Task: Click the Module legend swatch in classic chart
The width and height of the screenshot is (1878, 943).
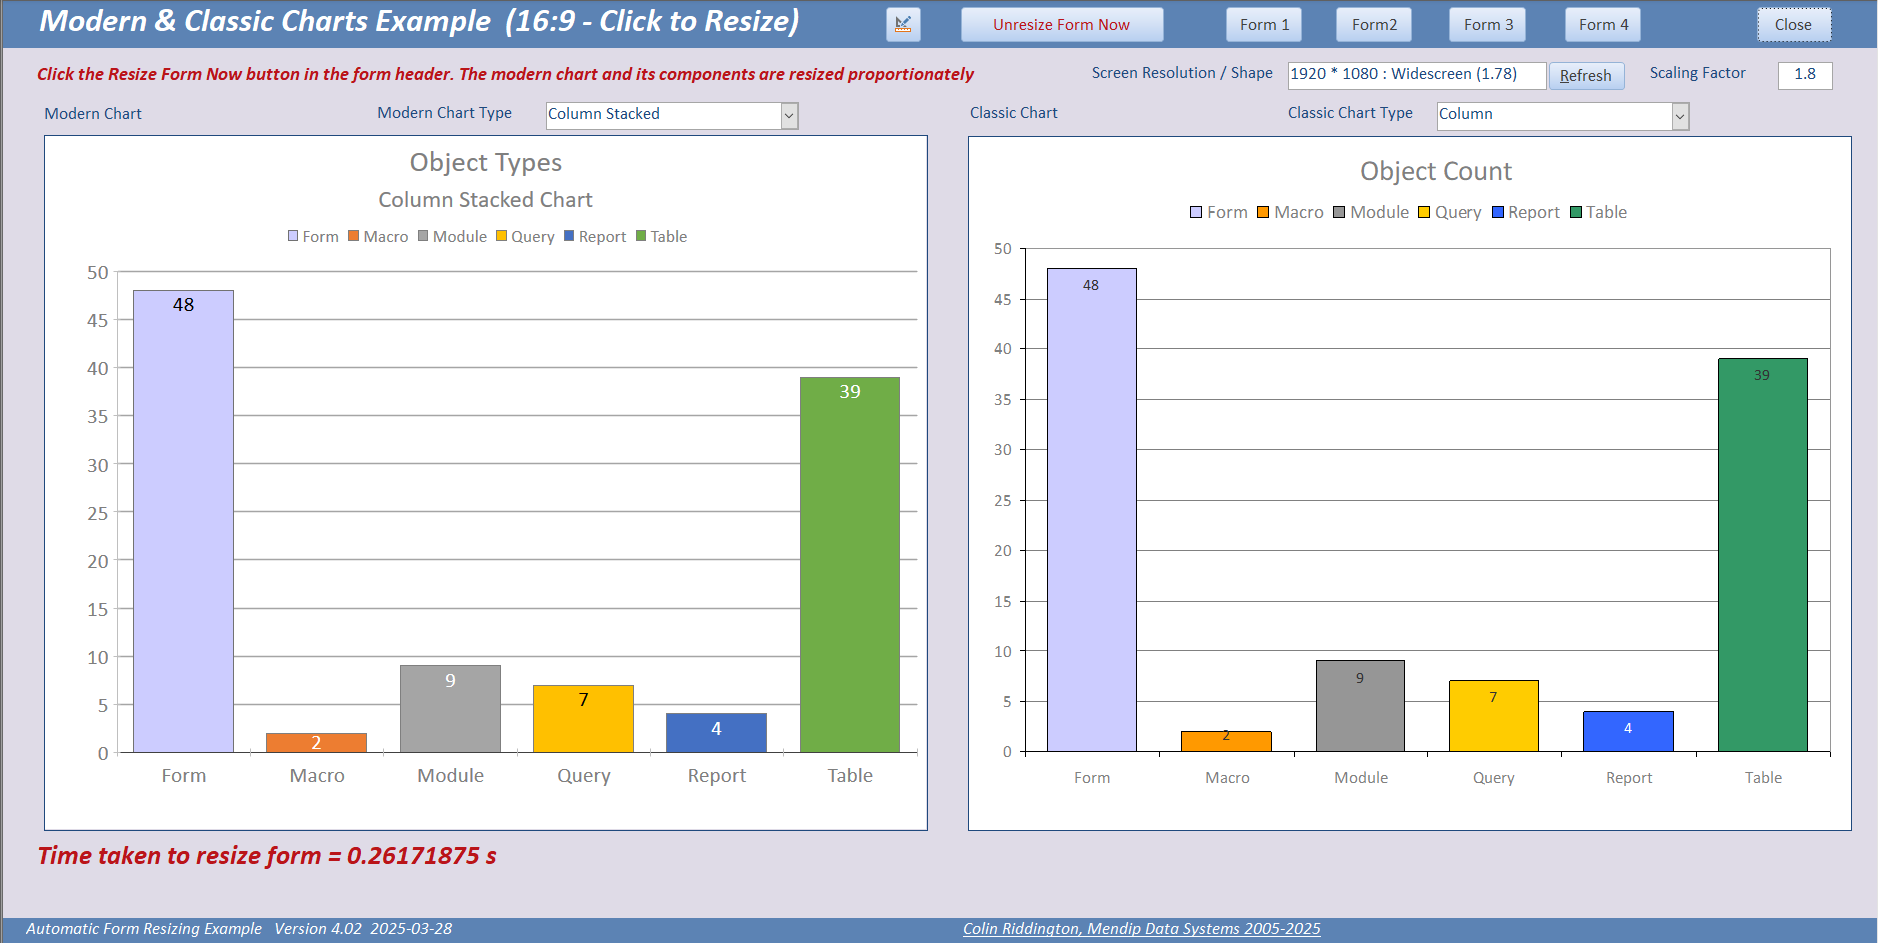Action: (1339, 212)
